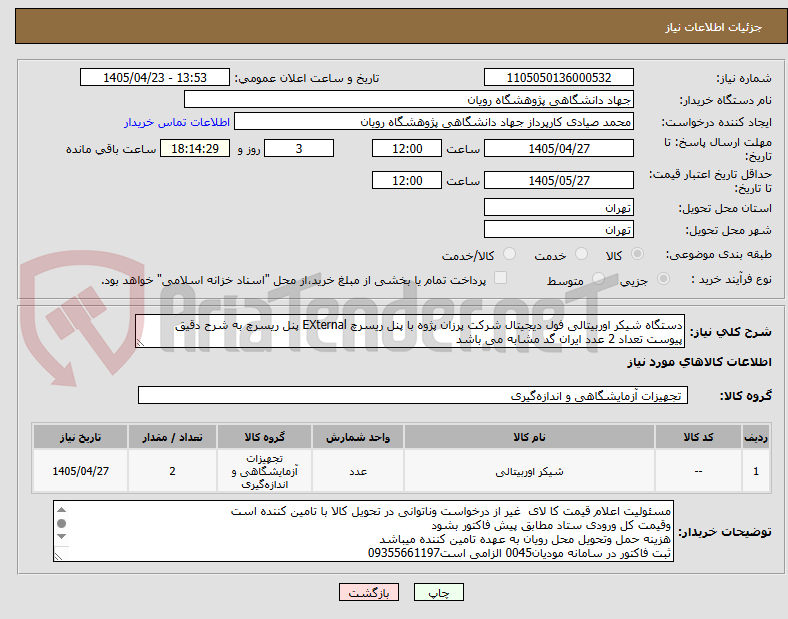
Task: Click scrollbar thumb in buyer notes box
Action: coord(61,524)
